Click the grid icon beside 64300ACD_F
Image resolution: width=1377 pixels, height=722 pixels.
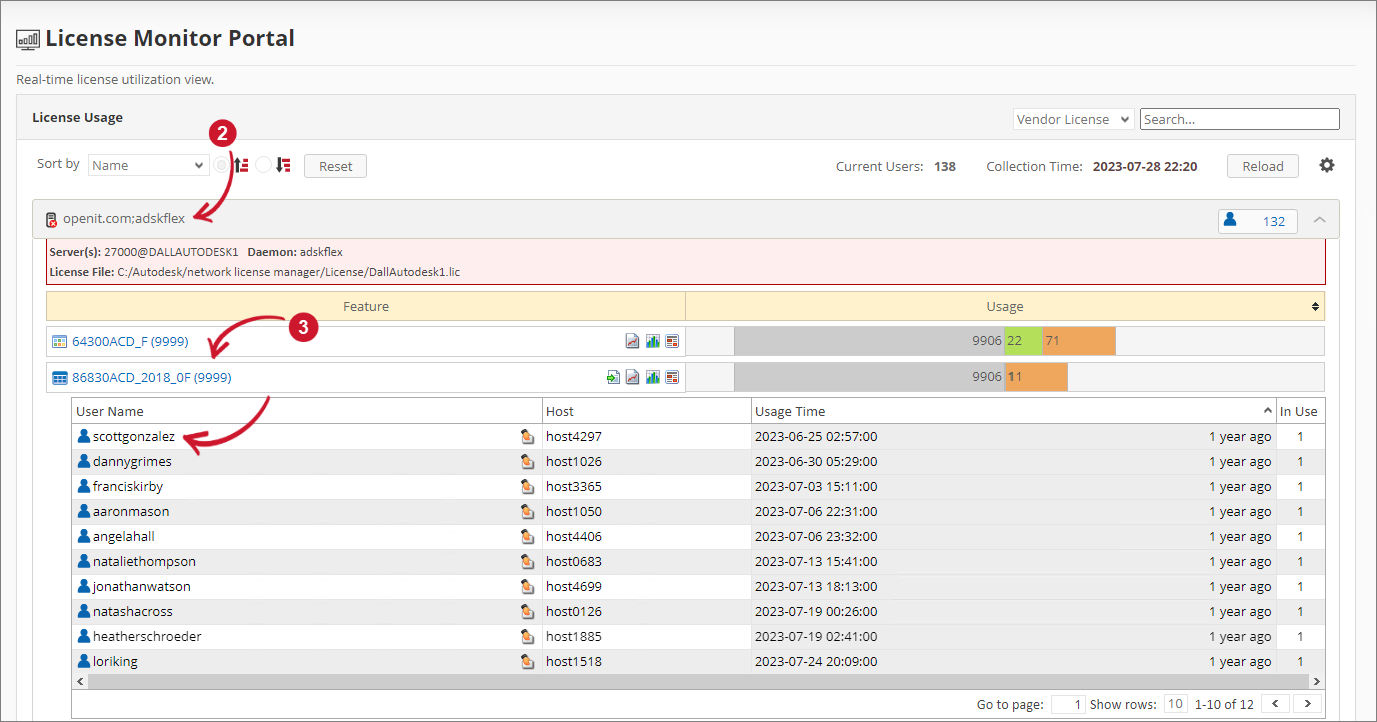tap(59, 341)
